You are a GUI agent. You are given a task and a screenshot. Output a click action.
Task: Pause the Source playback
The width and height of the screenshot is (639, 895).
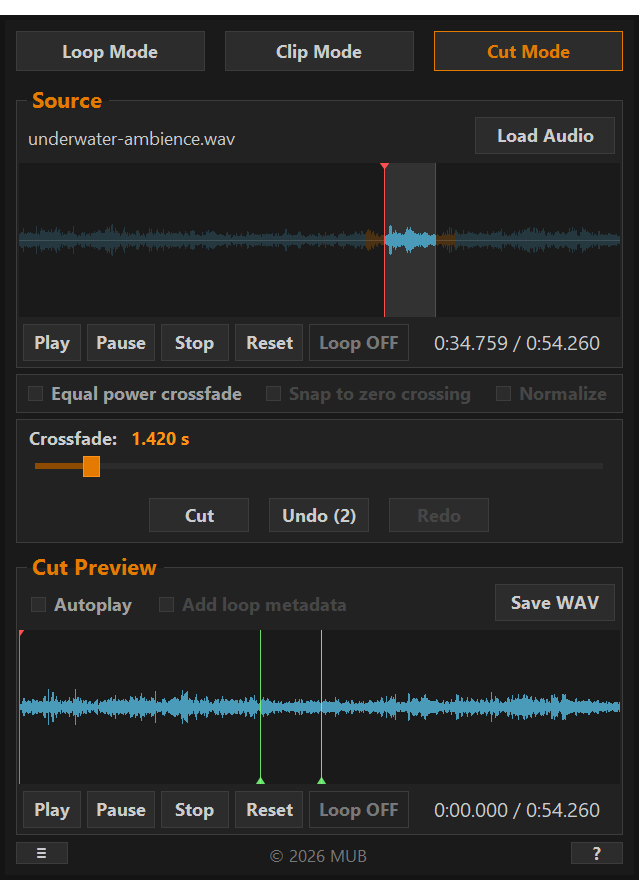121,342
